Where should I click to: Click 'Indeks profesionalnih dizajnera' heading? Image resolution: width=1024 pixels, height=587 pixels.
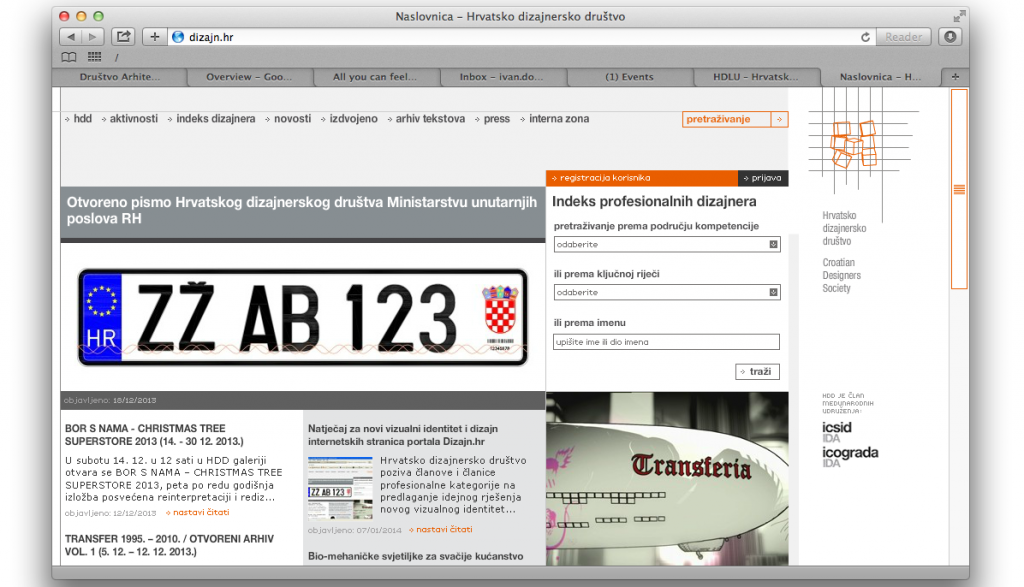654,202
